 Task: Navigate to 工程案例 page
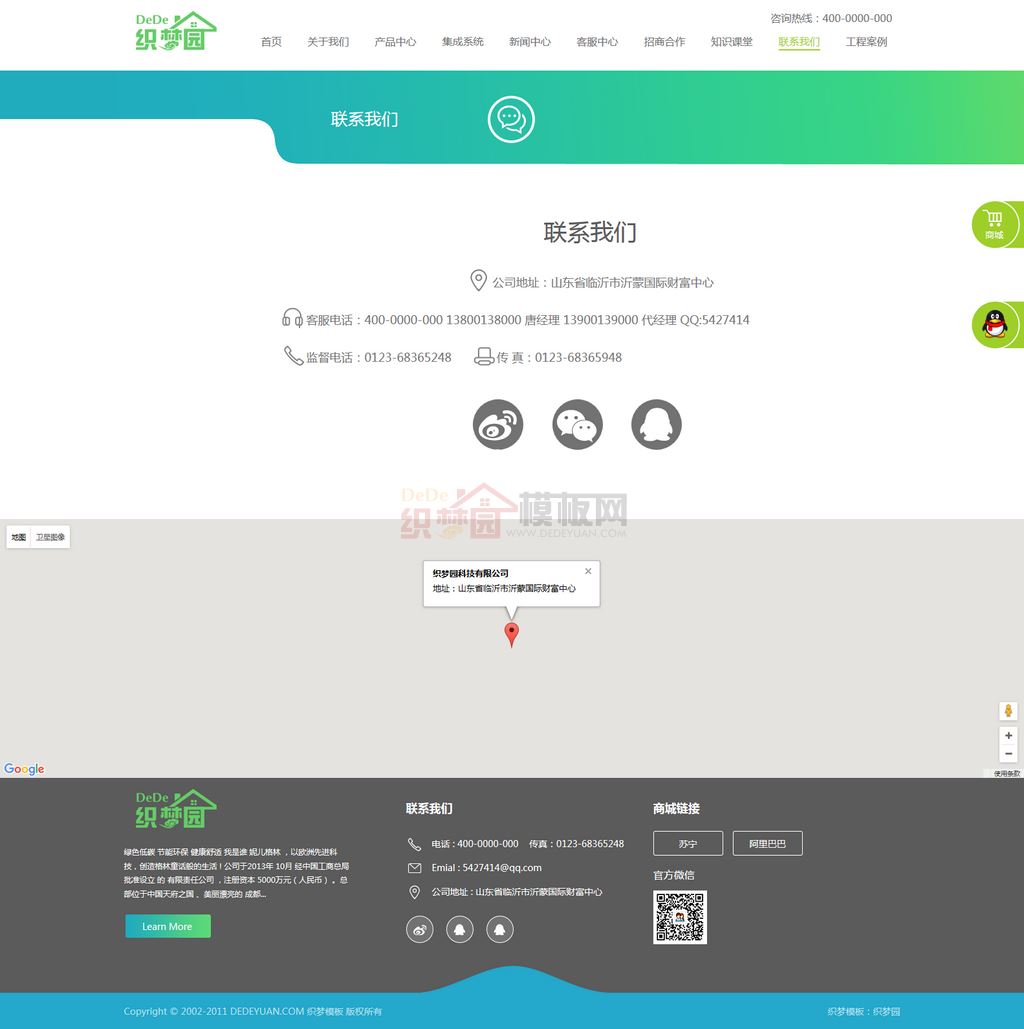coord(866,42)
